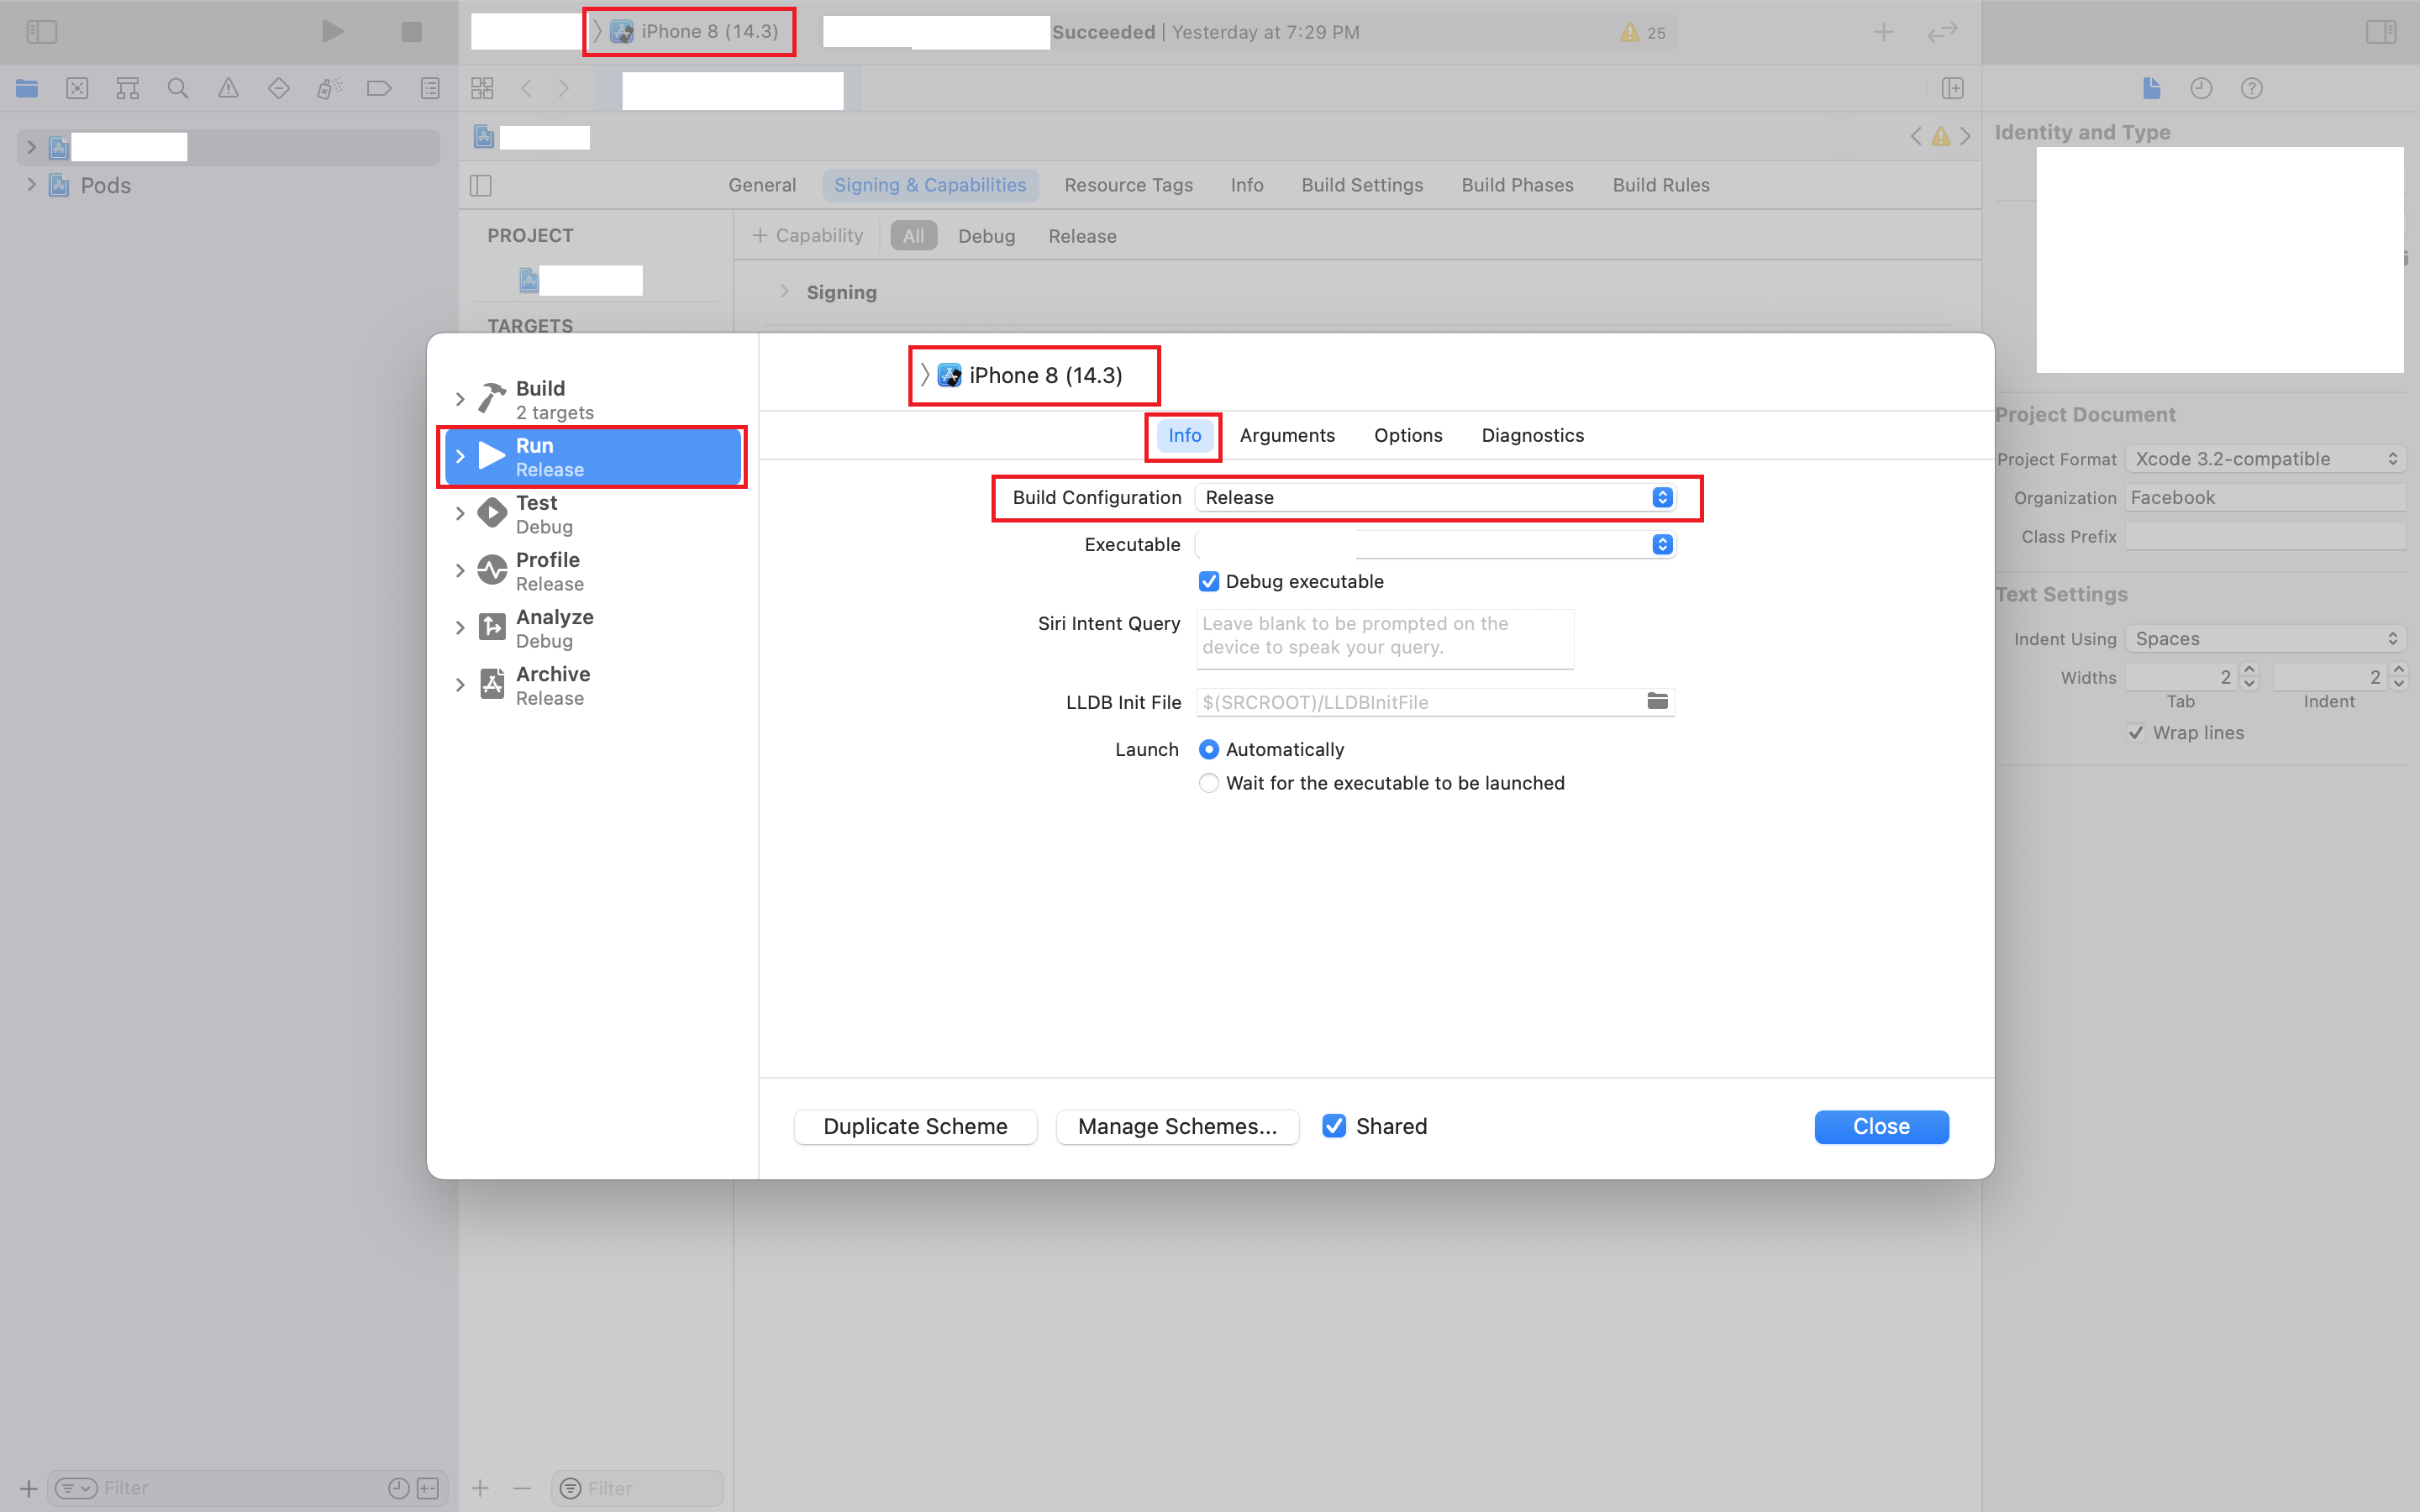
Task: Select Wait for the executable to be launched
Action: pyautogui.click(x=1208, y=783)
